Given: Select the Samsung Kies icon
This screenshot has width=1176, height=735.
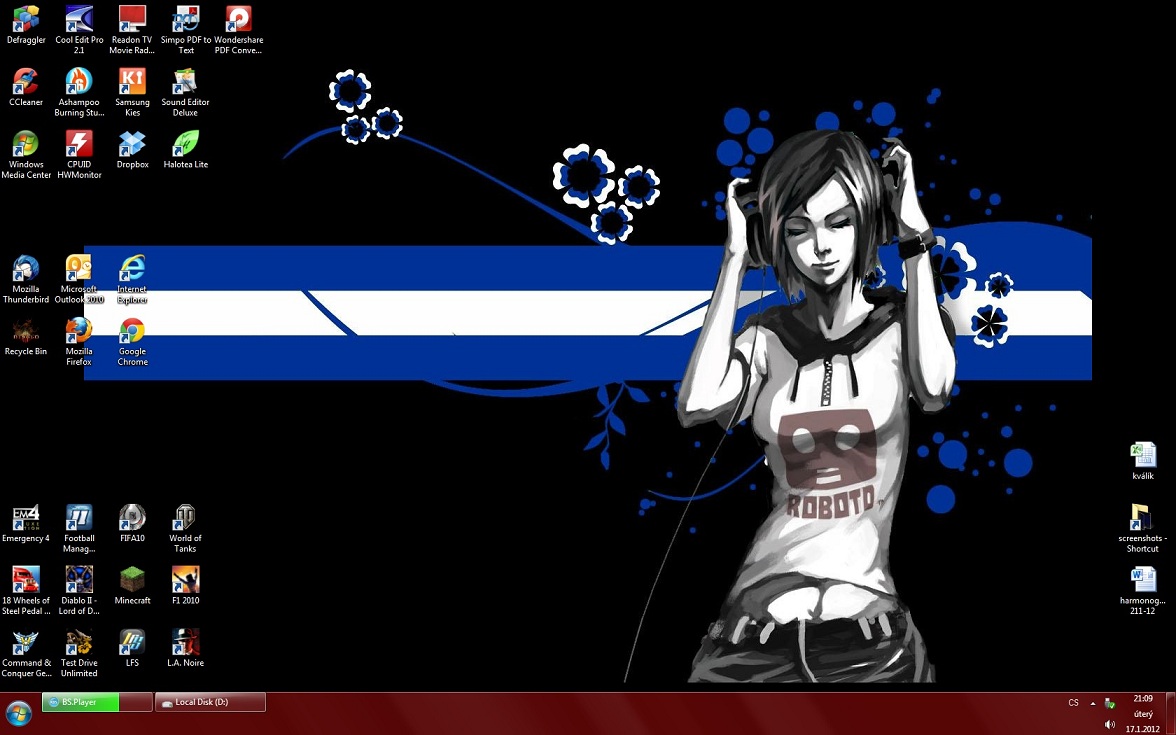Looking at the screenshot, I should click(x=132, y=82).
